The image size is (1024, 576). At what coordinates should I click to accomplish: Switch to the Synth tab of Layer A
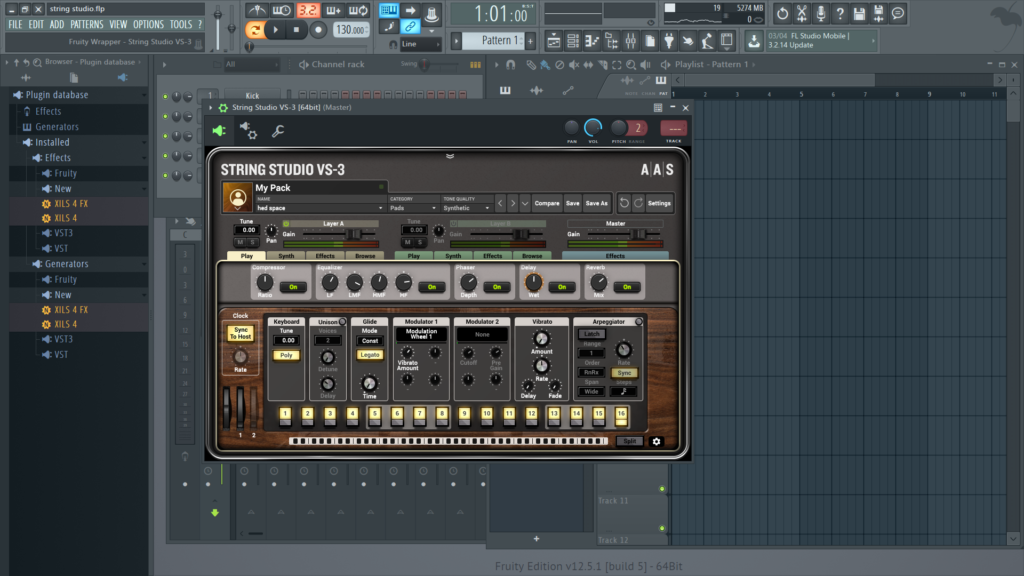pyautogui.click(x=287, y=253)
